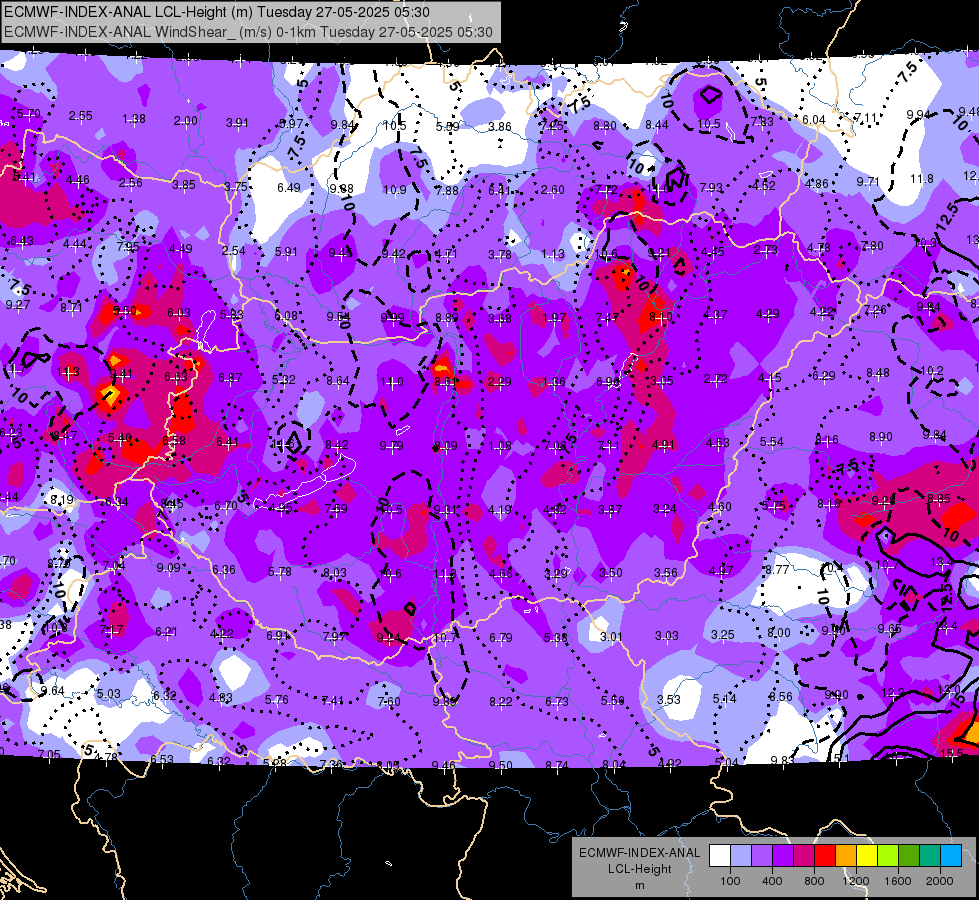
Task: Click the wind shear value '2.55'
Action: point(81,116)
